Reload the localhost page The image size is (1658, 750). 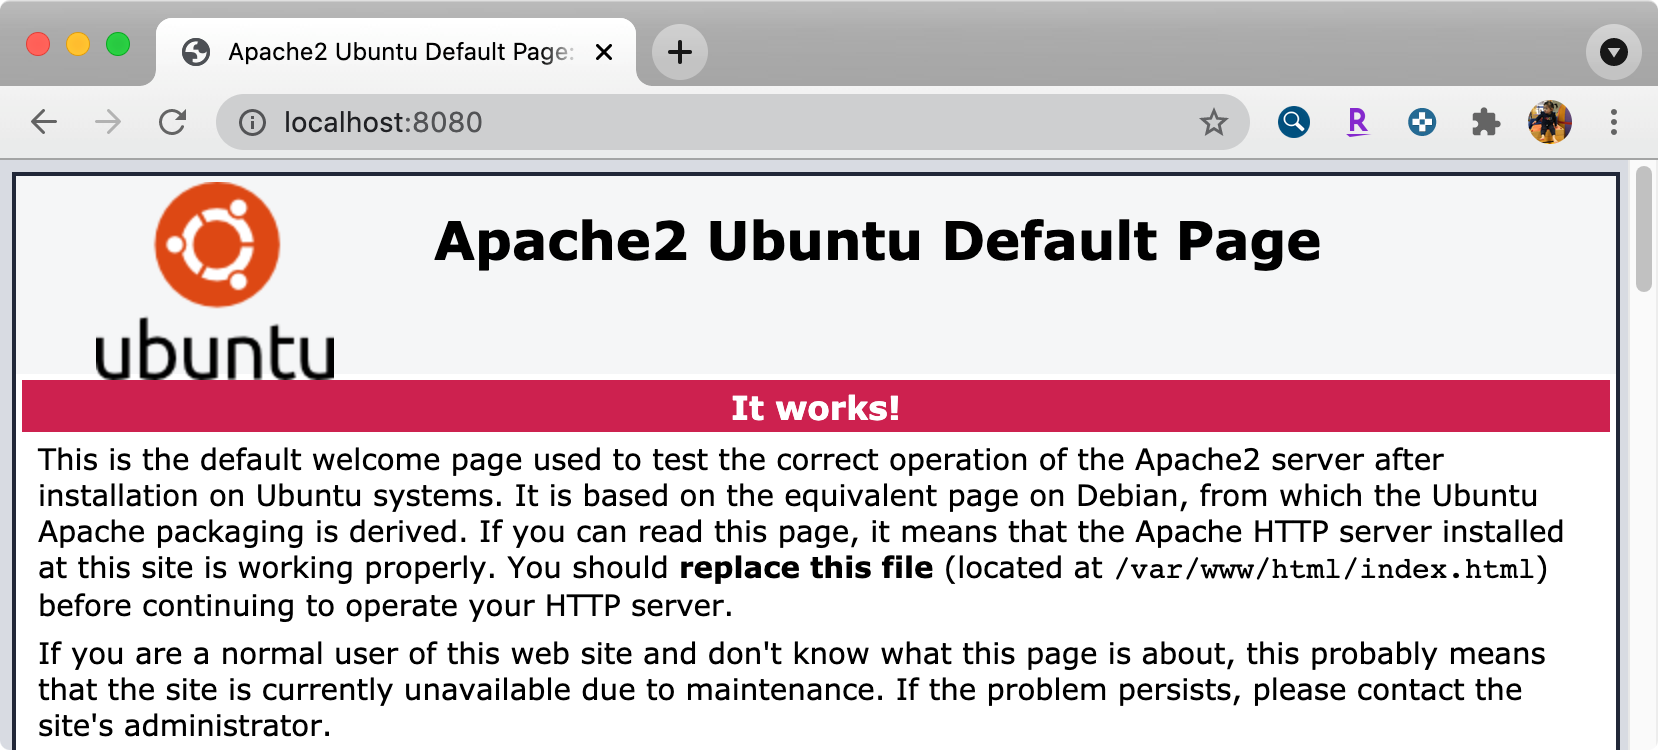pyautogui.click(x=173, y=122)
